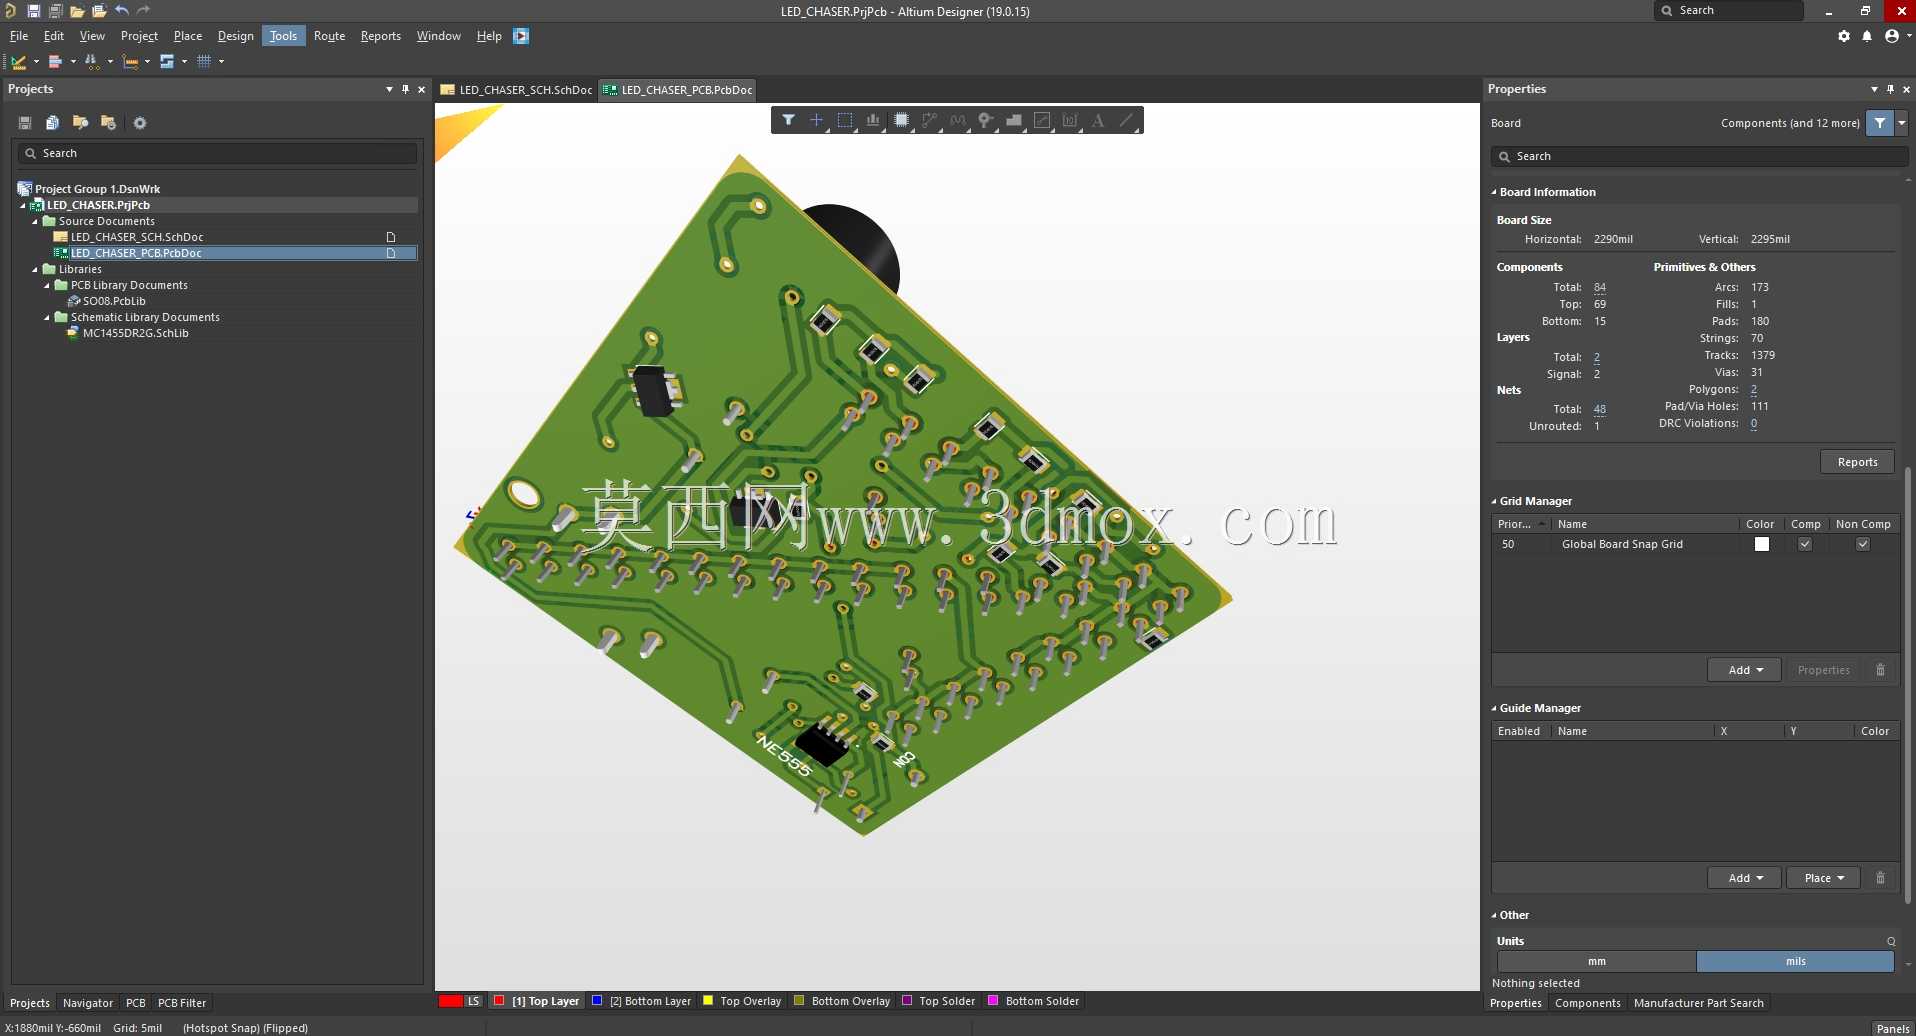Image resolution: width=1916 pixels, height=1036 pixels.
Task: Collapse the Libraries folder in tree
Action: click(35, 269)
